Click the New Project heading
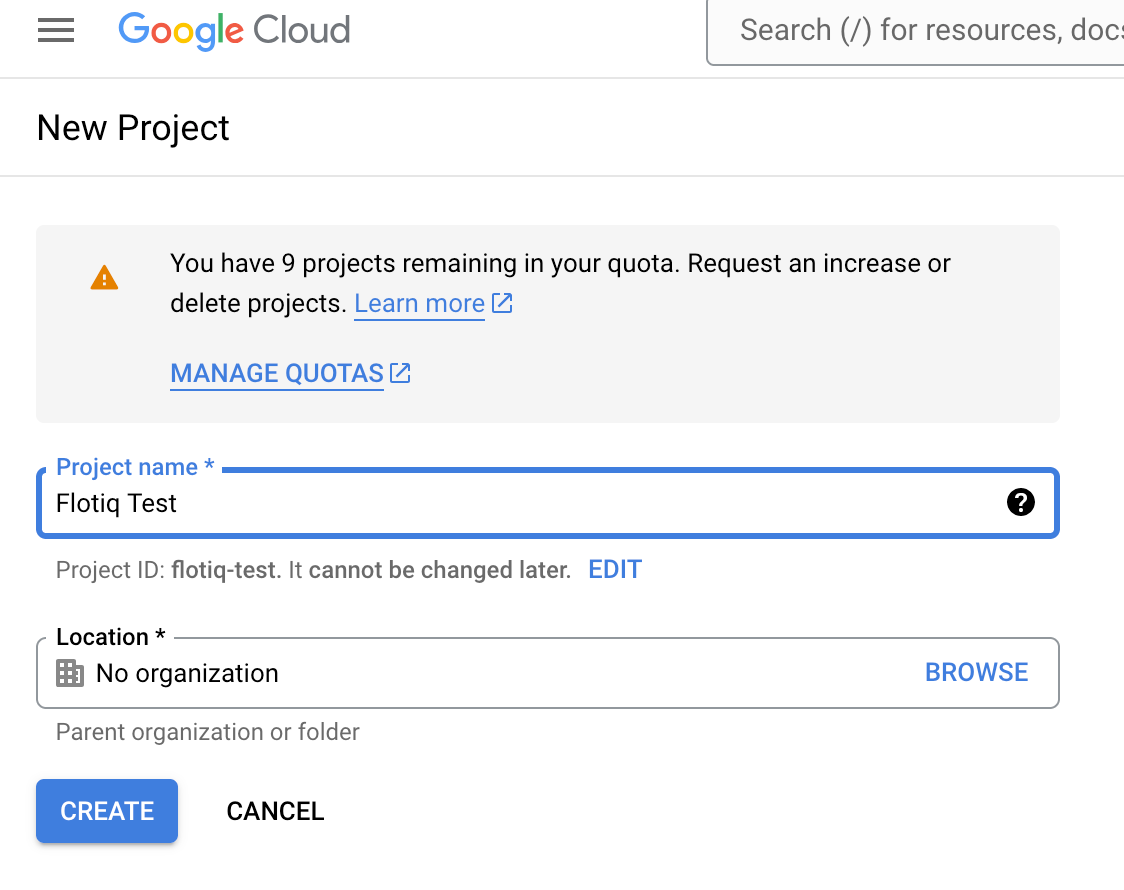Screen dimensions: 1124x890 133,128
